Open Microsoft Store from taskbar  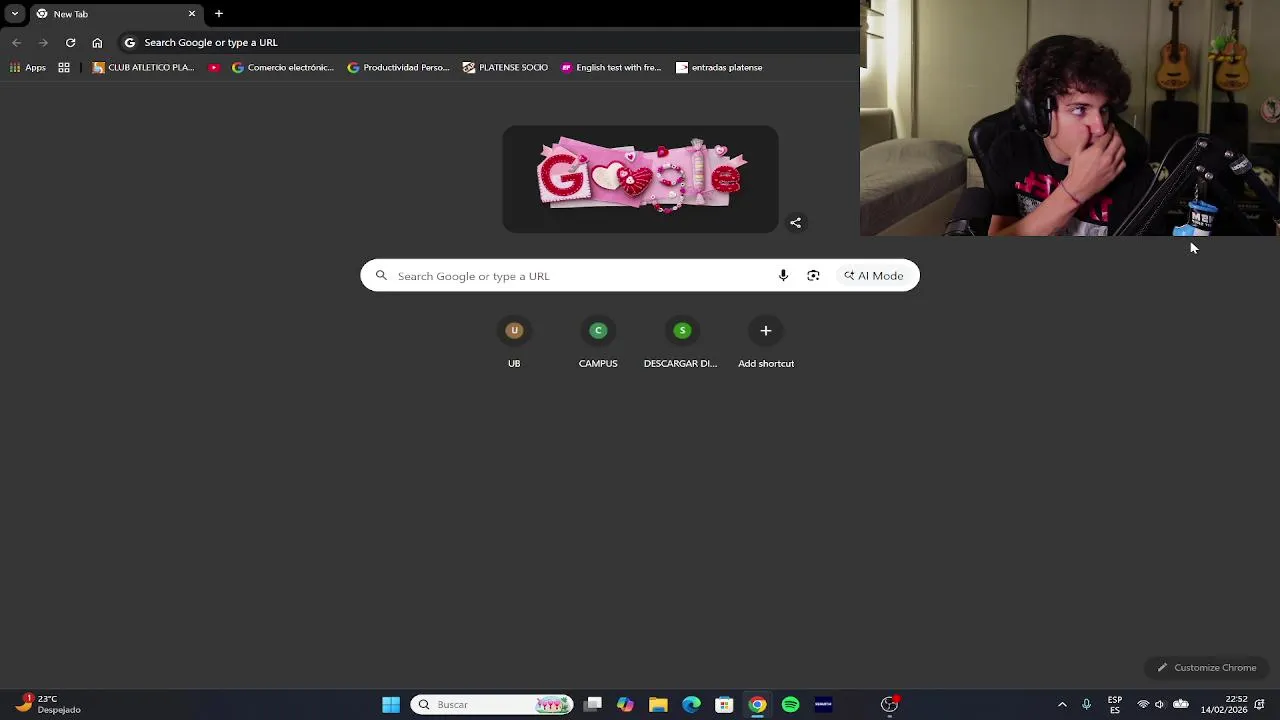click(x=724, y=705)
